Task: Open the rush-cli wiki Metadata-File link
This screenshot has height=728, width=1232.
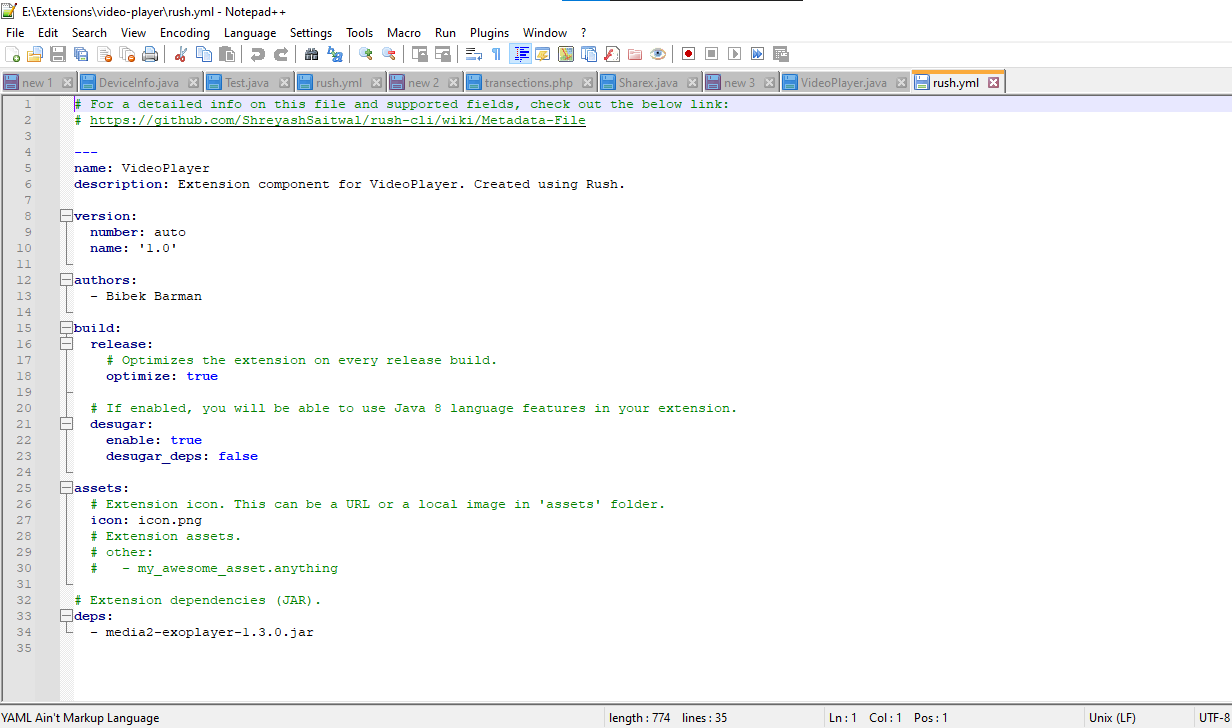Action: 337,120
